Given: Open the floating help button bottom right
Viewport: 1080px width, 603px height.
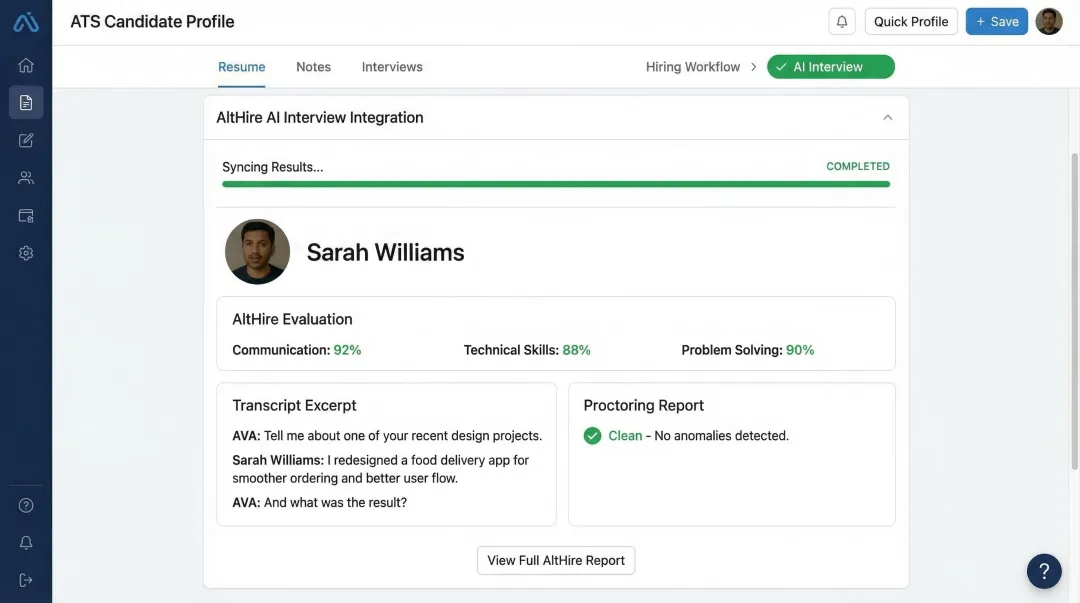Looking at the screenshot, I should coord(1044,570).
